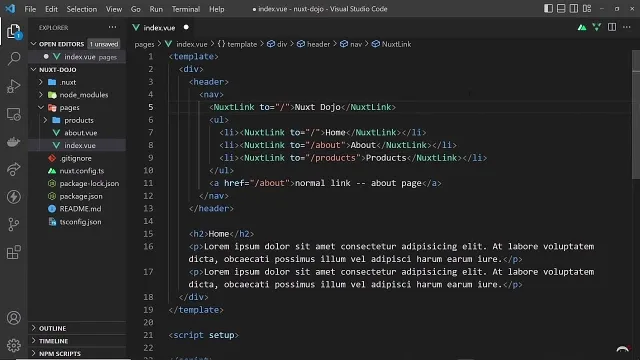Select index.vue under Open Editors
This screenshot has width=640, height=360.
(x=80, y=57)
